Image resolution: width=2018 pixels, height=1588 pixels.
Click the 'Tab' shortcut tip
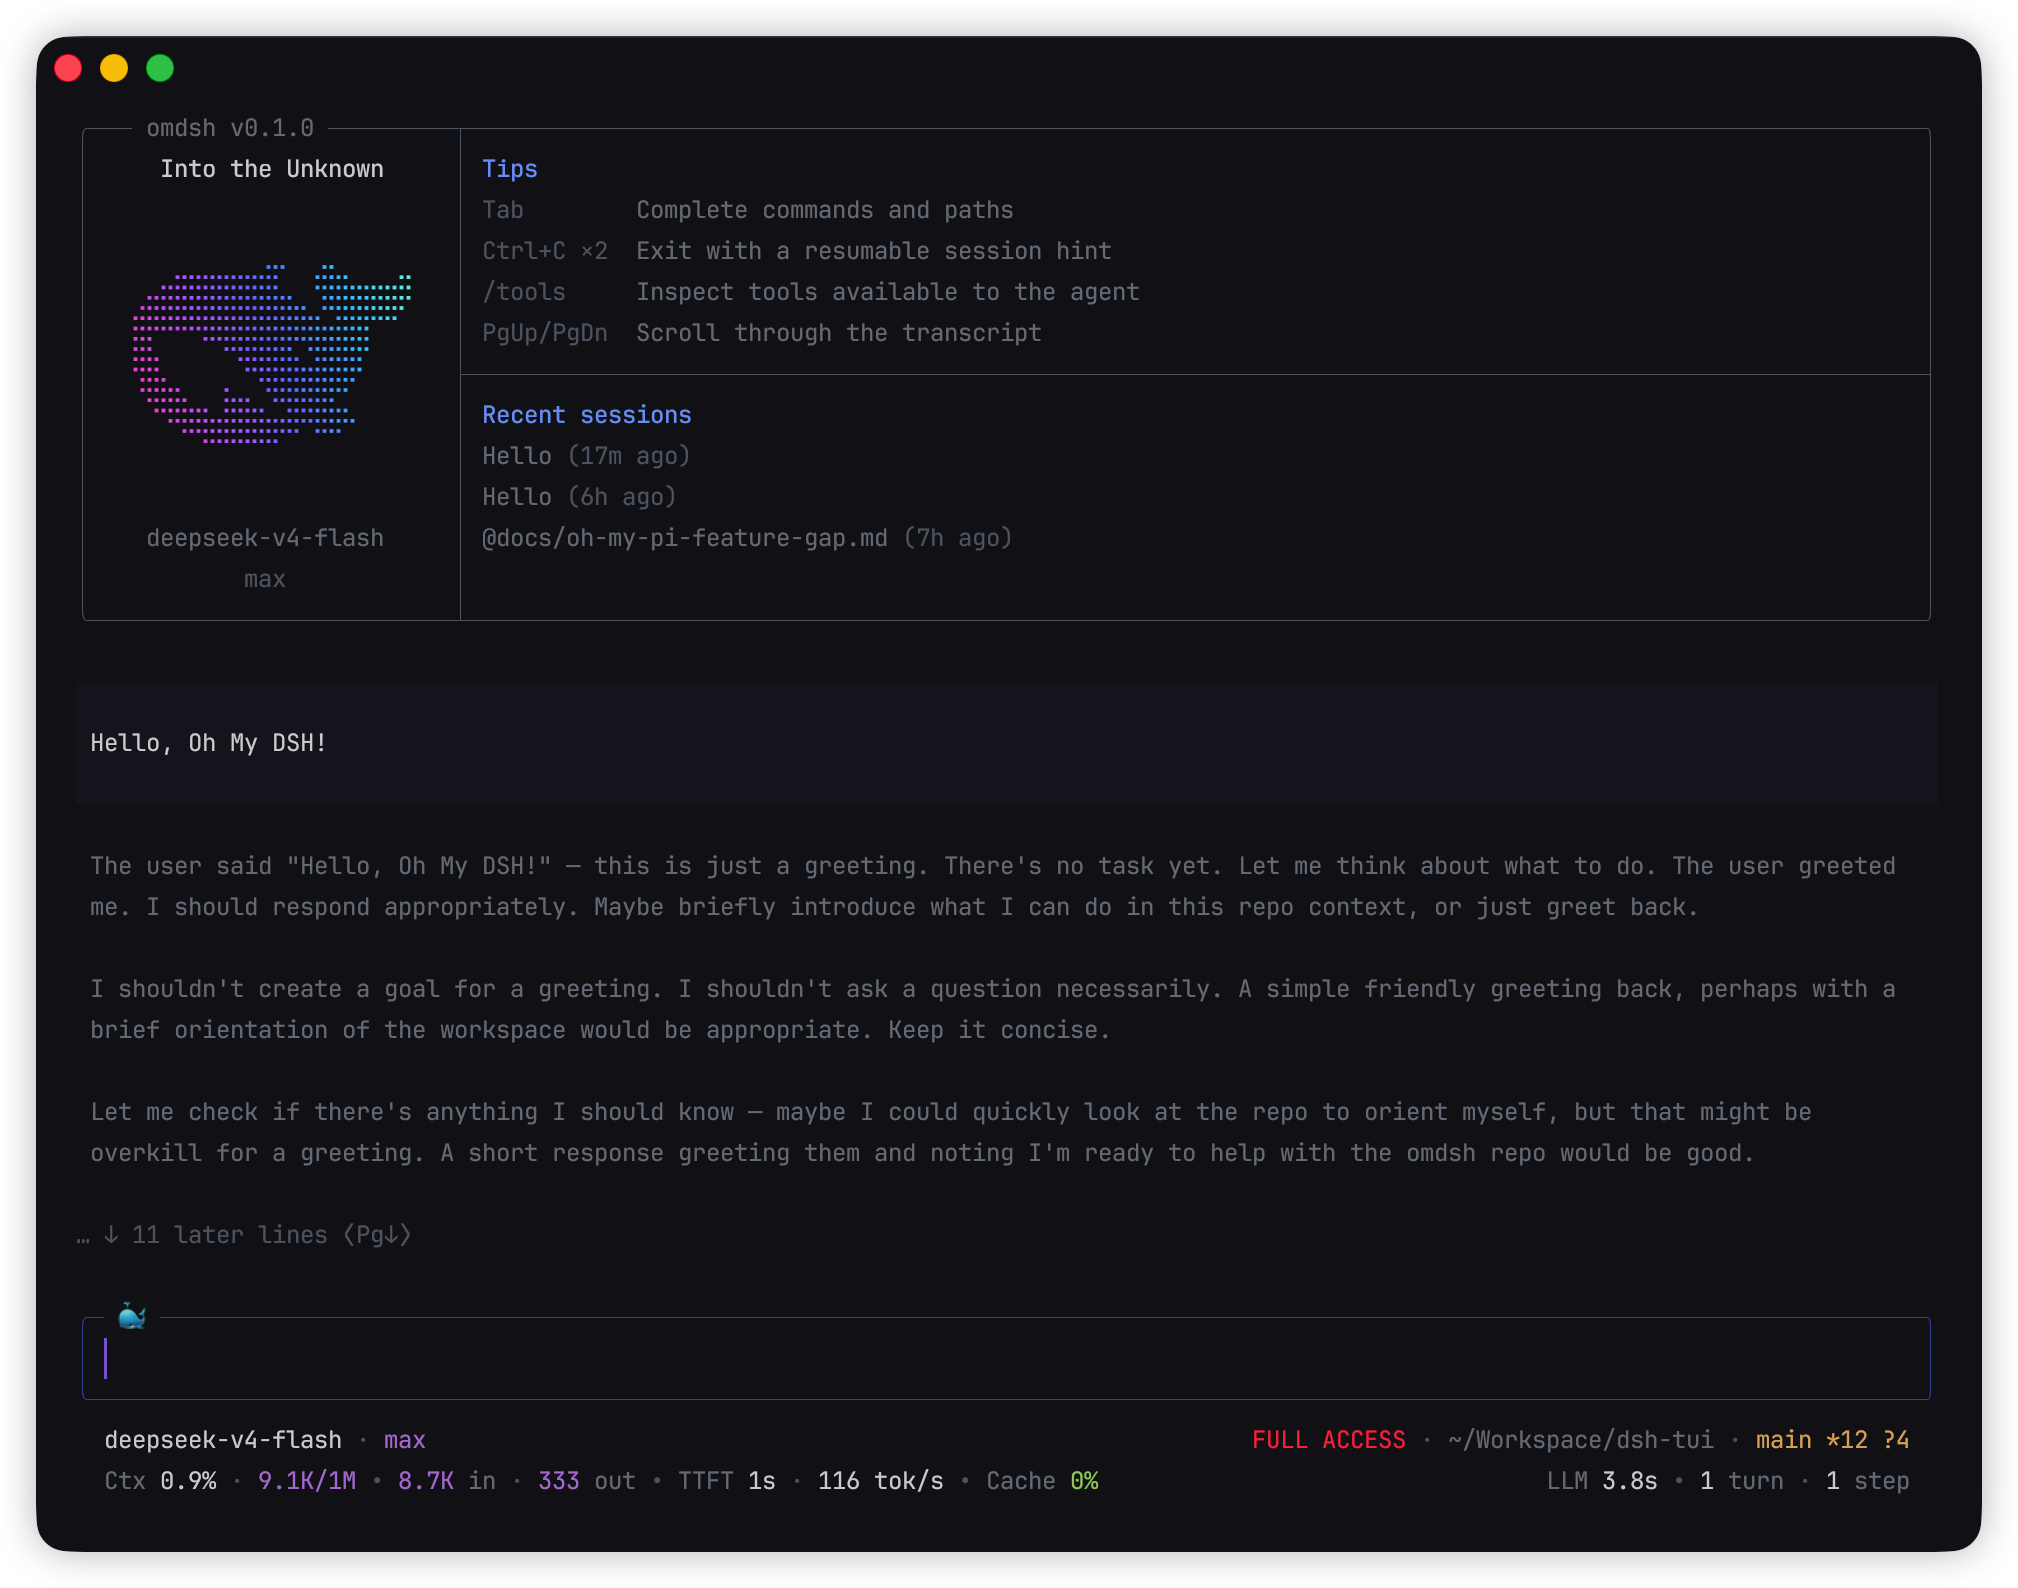tap(503, 210)
